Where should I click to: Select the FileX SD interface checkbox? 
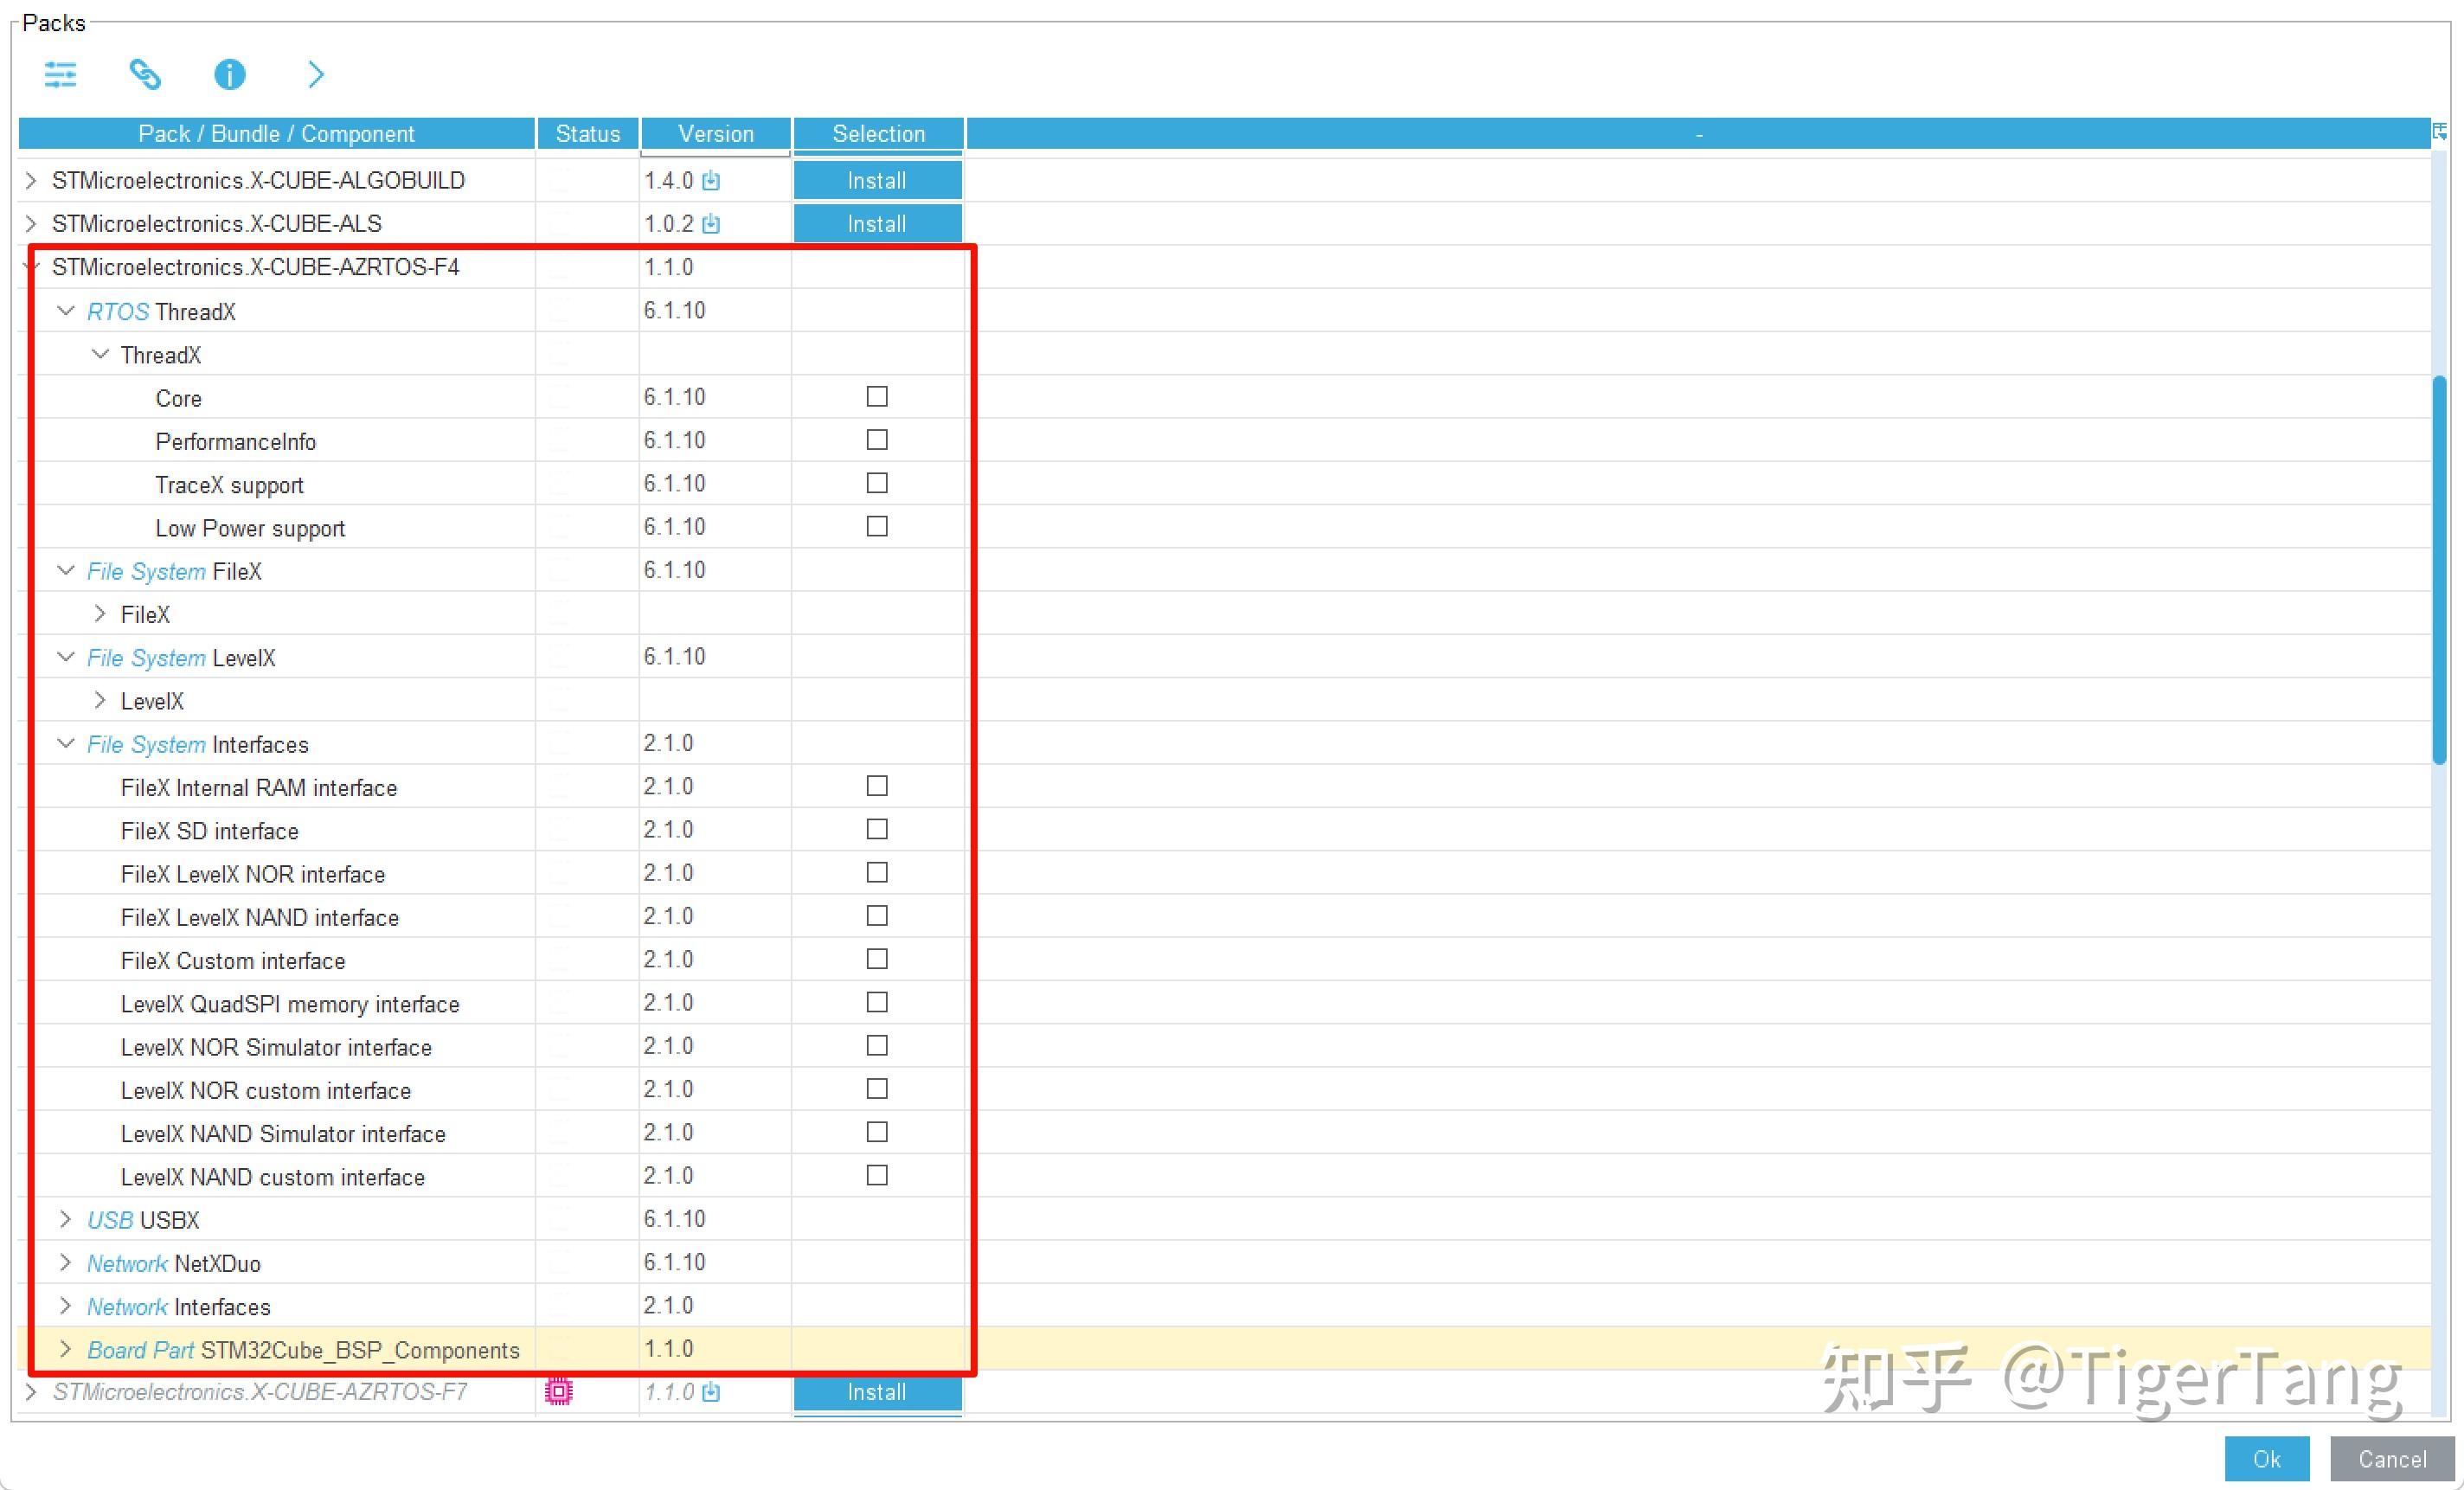pyautogui.click(x=877, y=829)
